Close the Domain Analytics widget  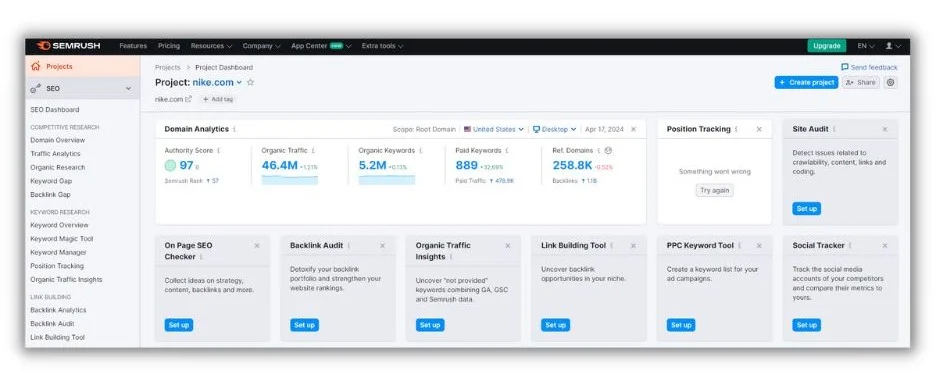point(633,129)
